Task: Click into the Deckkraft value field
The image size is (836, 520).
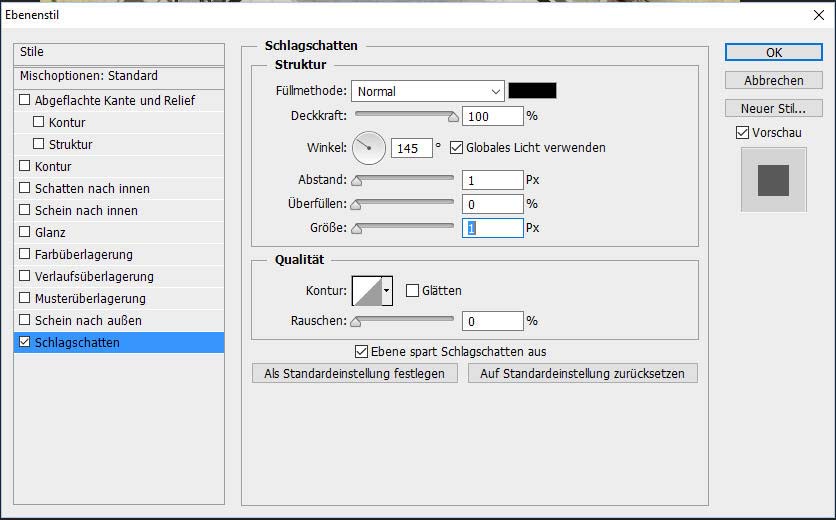Action: click(492, 117)
